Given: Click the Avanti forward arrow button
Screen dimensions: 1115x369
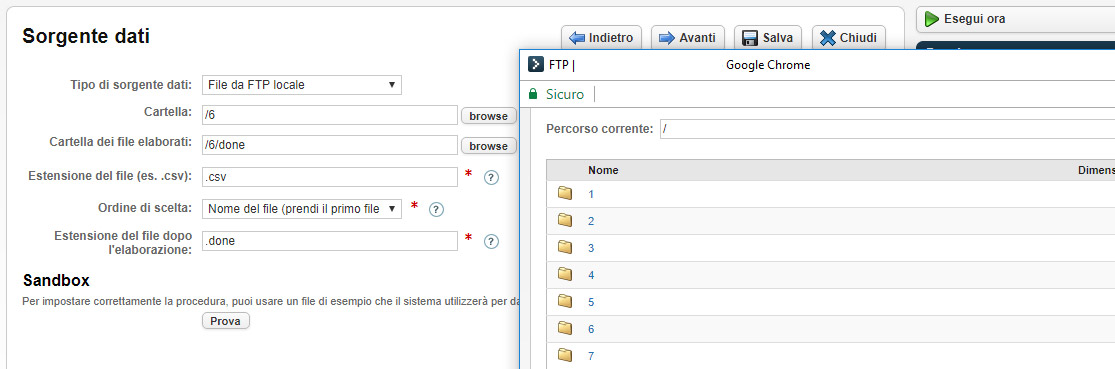Looking at the screenshot, I should pyautogui.click(x=687, y=38).
